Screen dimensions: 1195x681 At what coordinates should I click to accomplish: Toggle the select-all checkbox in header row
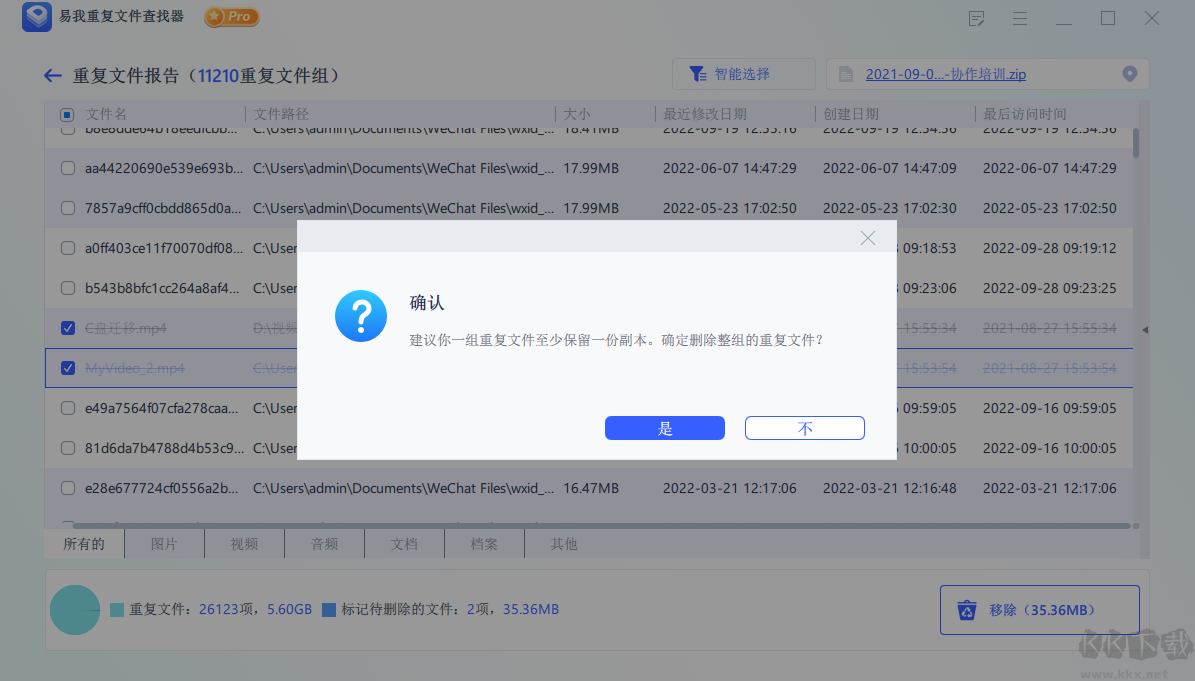click(x=67, y=114)
